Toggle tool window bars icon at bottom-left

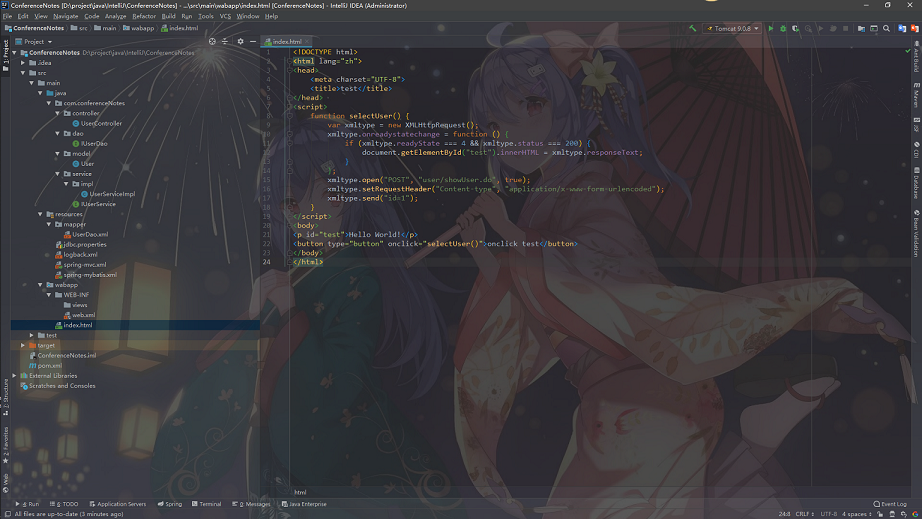tap(6, 514)
